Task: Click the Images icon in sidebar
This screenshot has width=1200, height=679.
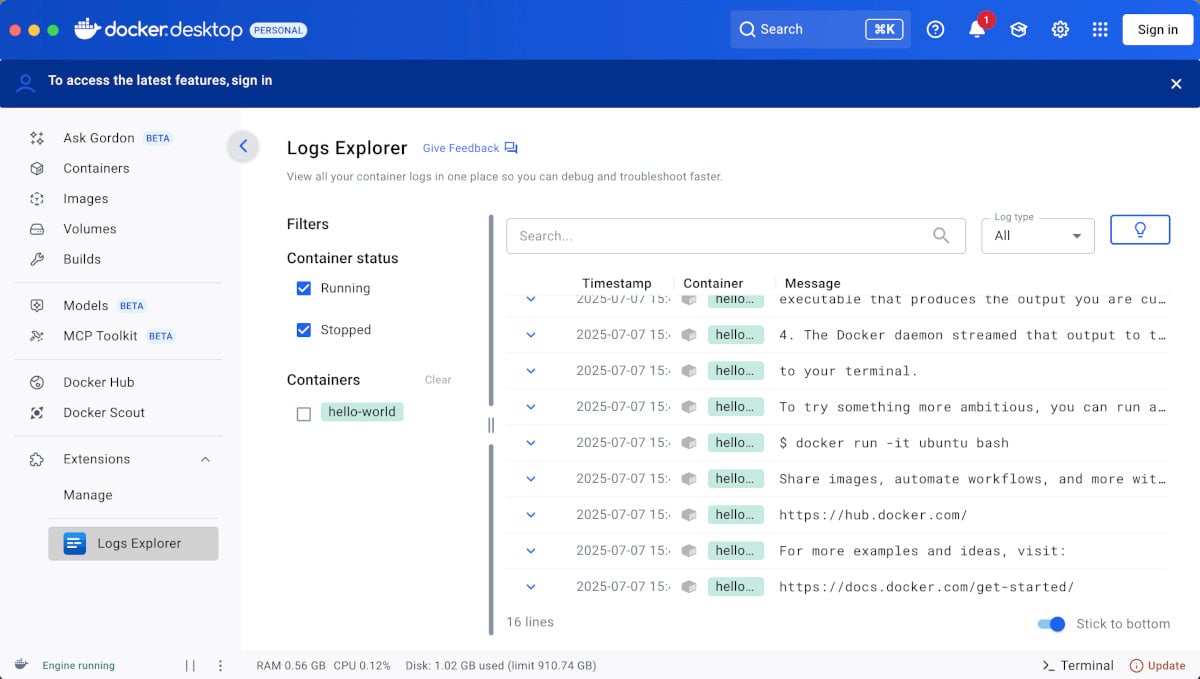Action: (x=37, y=198)
